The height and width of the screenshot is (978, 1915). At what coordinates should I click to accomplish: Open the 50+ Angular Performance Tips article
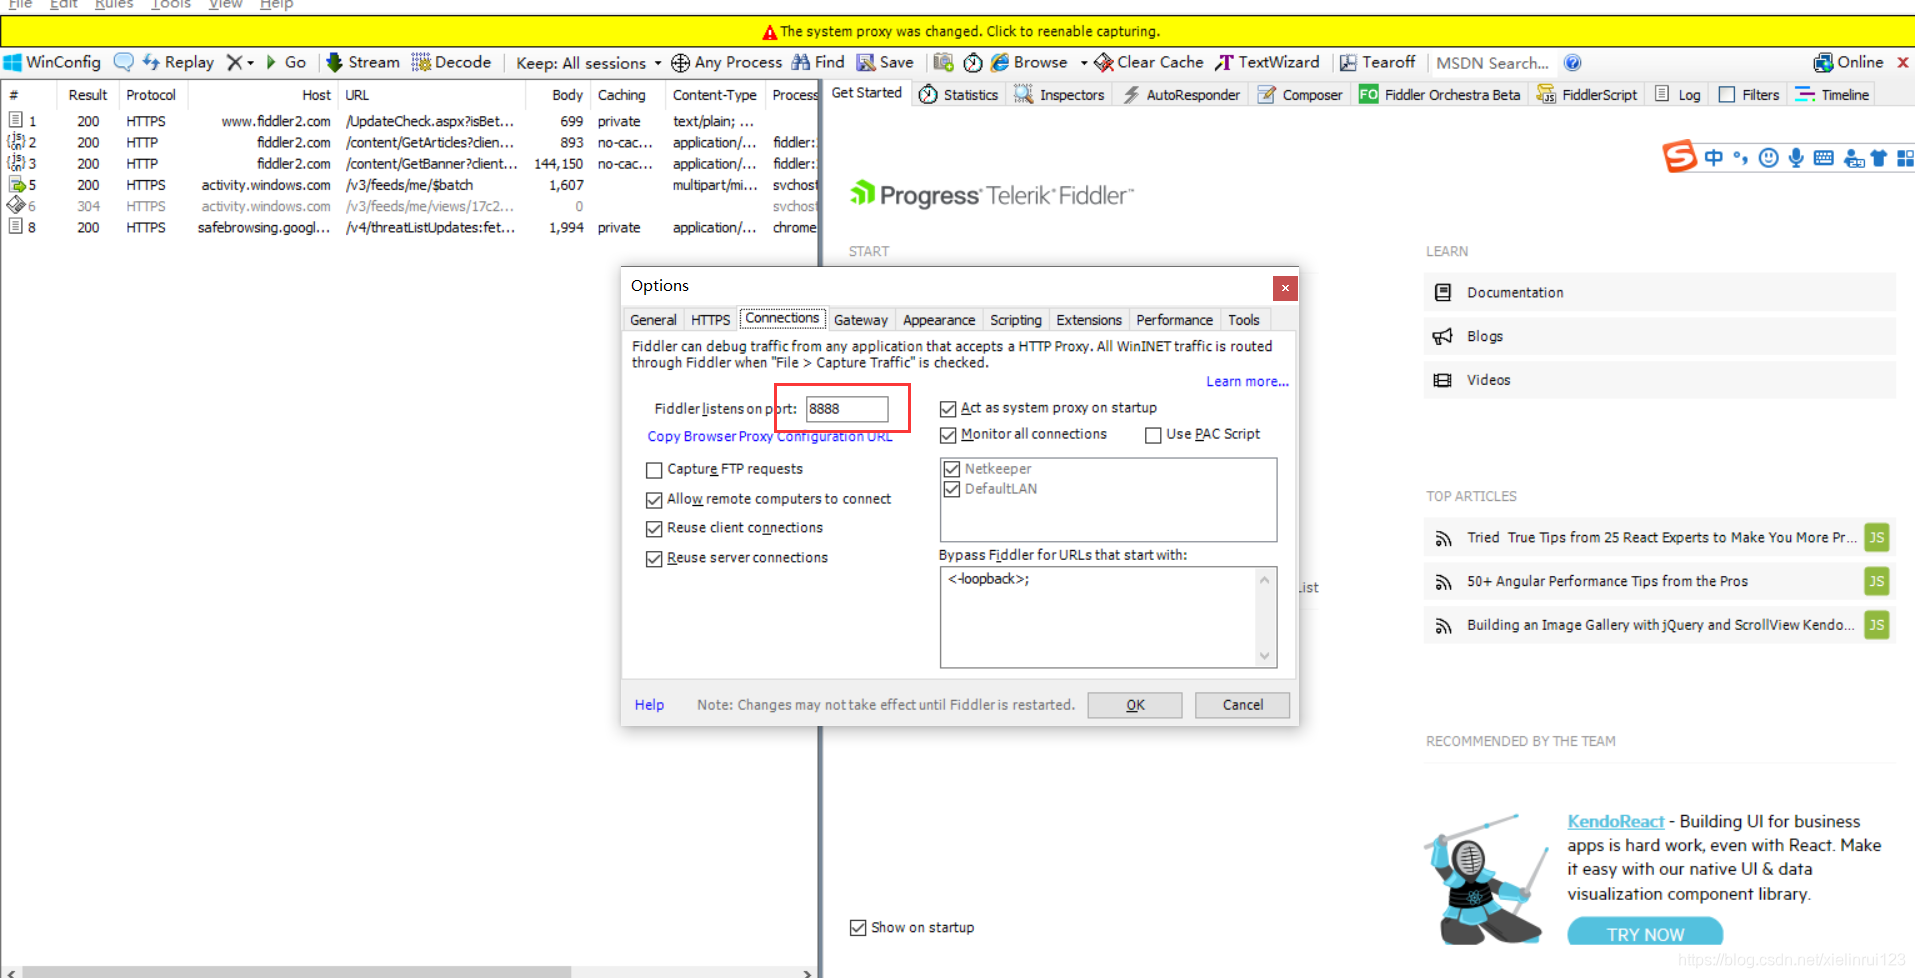1659,582
